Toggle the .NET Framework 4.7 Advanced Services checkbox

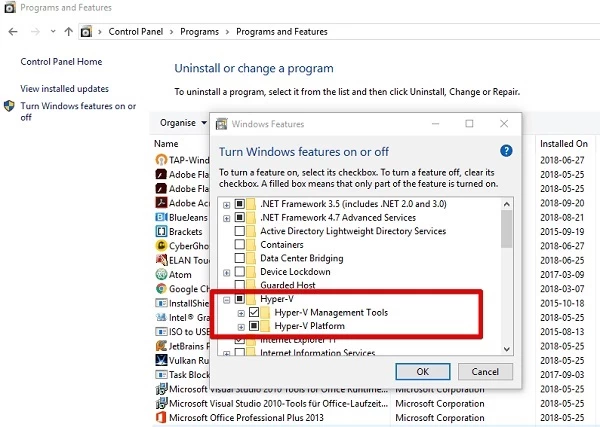[240, 217]
